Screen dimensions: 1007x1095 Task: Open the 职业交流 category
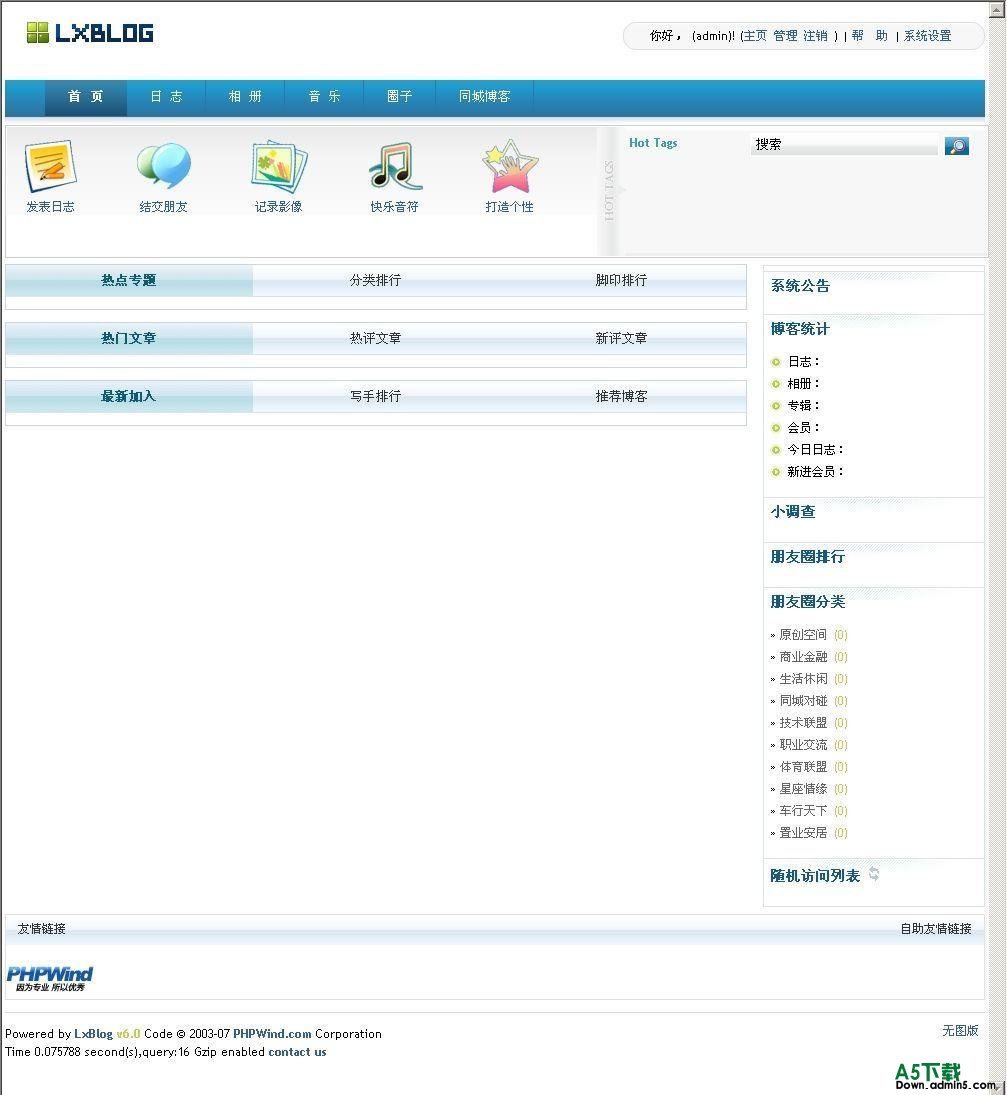[803, 745]
